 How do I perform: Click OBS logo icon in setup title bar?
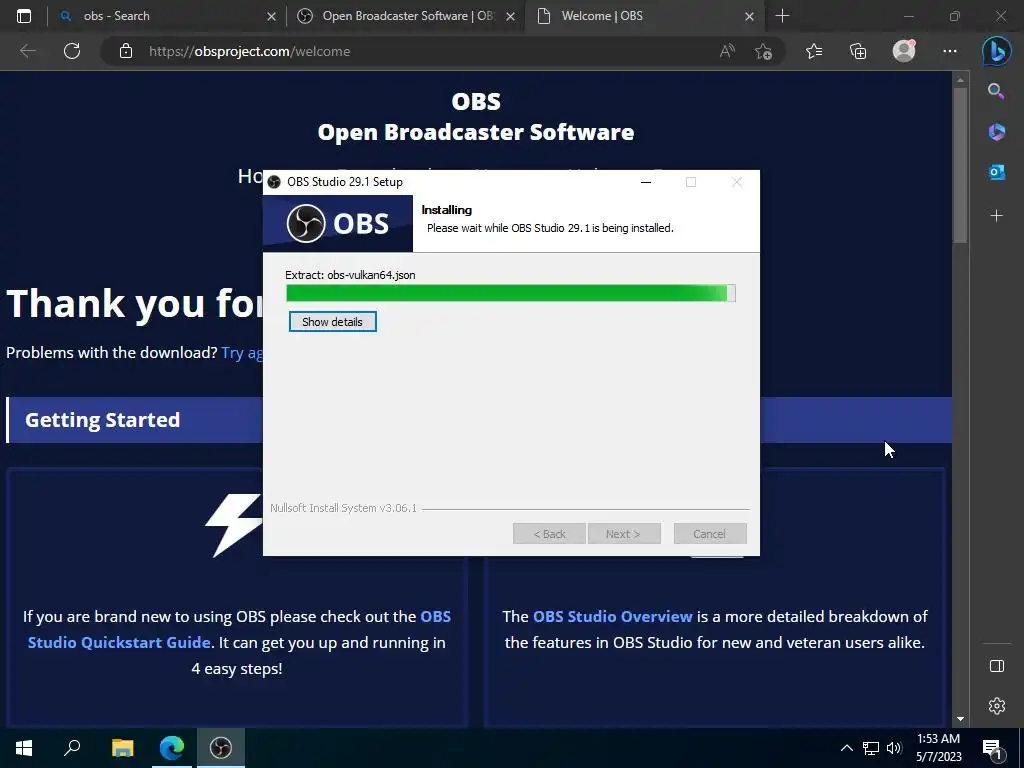(x=274, y=182)
